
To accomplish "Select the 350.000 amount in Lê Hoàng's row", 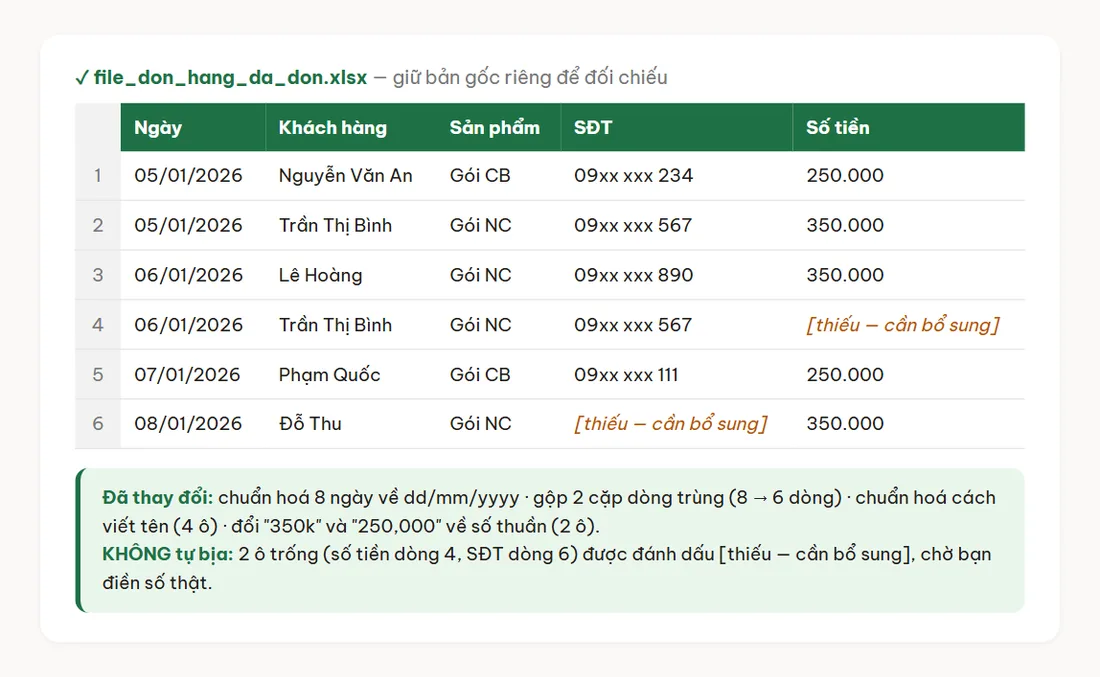I will pos(845,275).
